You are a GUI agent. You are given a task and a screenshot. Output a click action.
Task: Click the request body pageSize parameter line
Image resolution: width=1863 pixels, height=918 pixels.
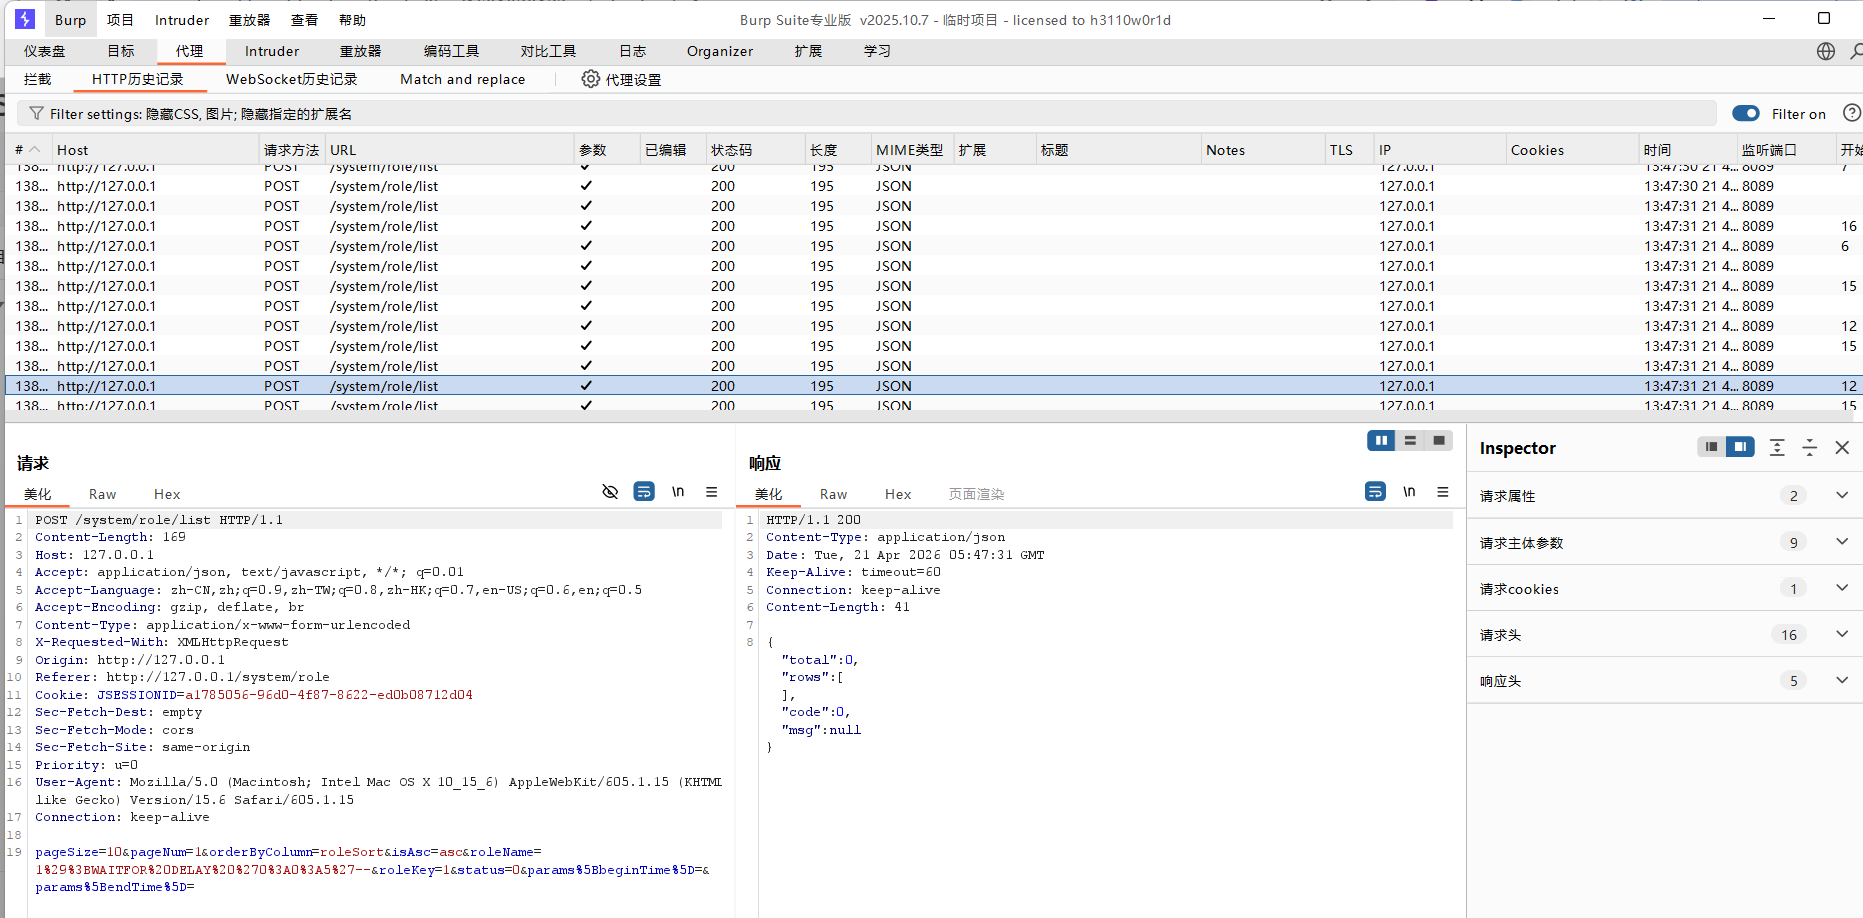pos(288,852)
